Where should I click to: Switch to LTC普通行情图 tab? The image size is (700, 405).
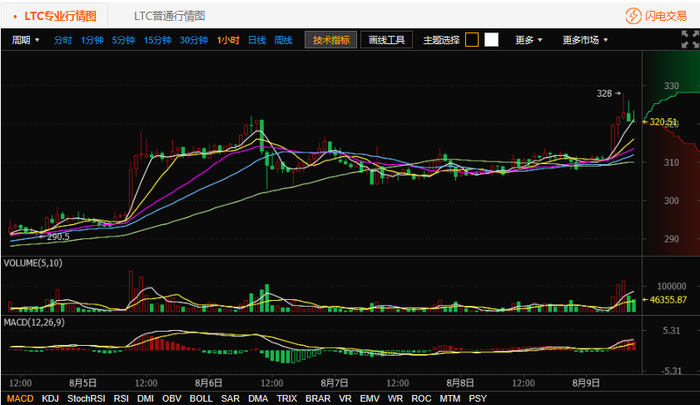[170, 16]
